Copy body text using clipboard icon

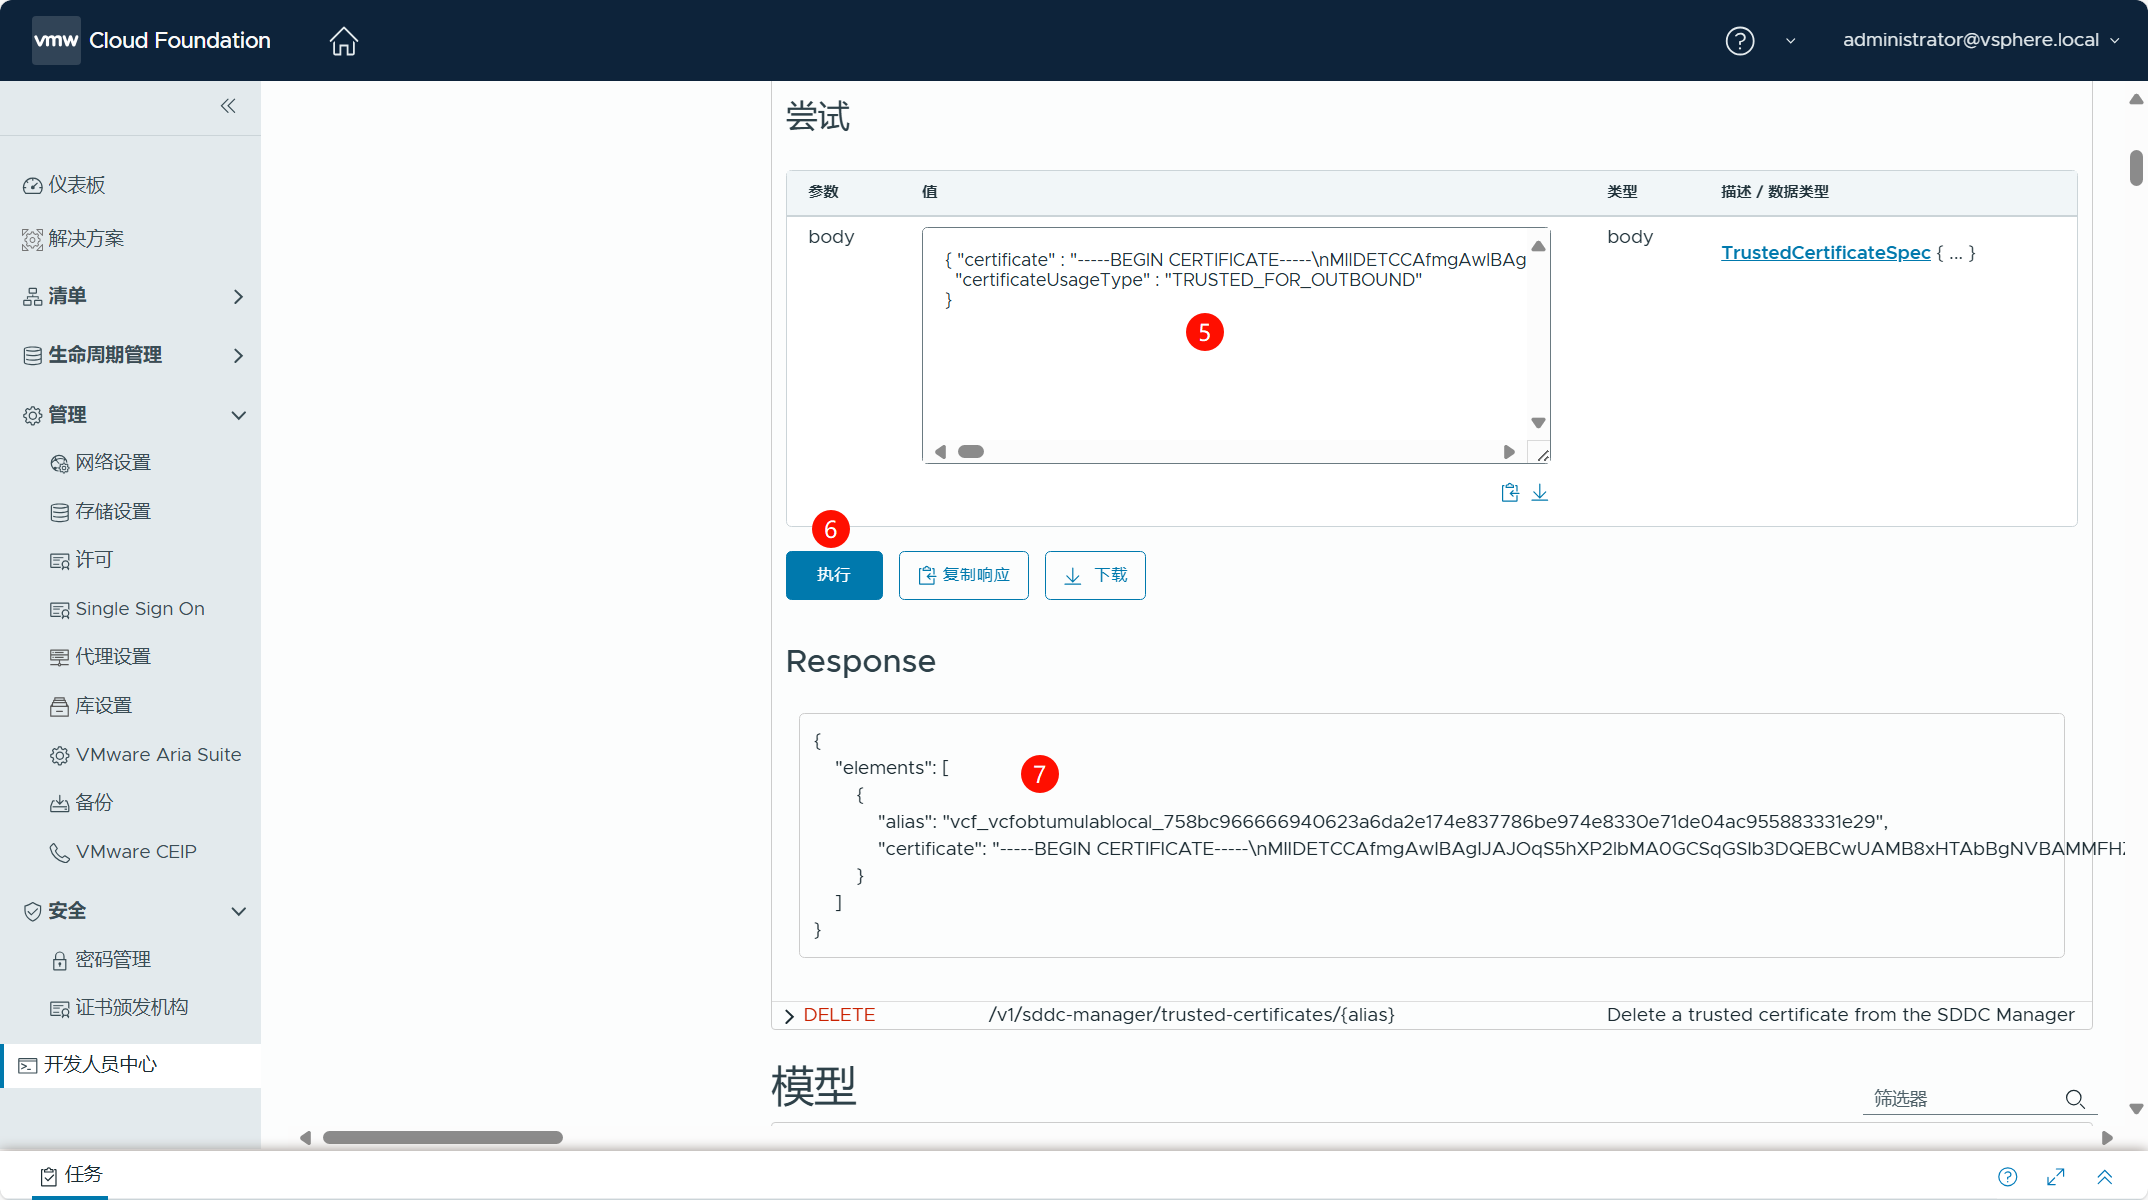click(1509, 492)
